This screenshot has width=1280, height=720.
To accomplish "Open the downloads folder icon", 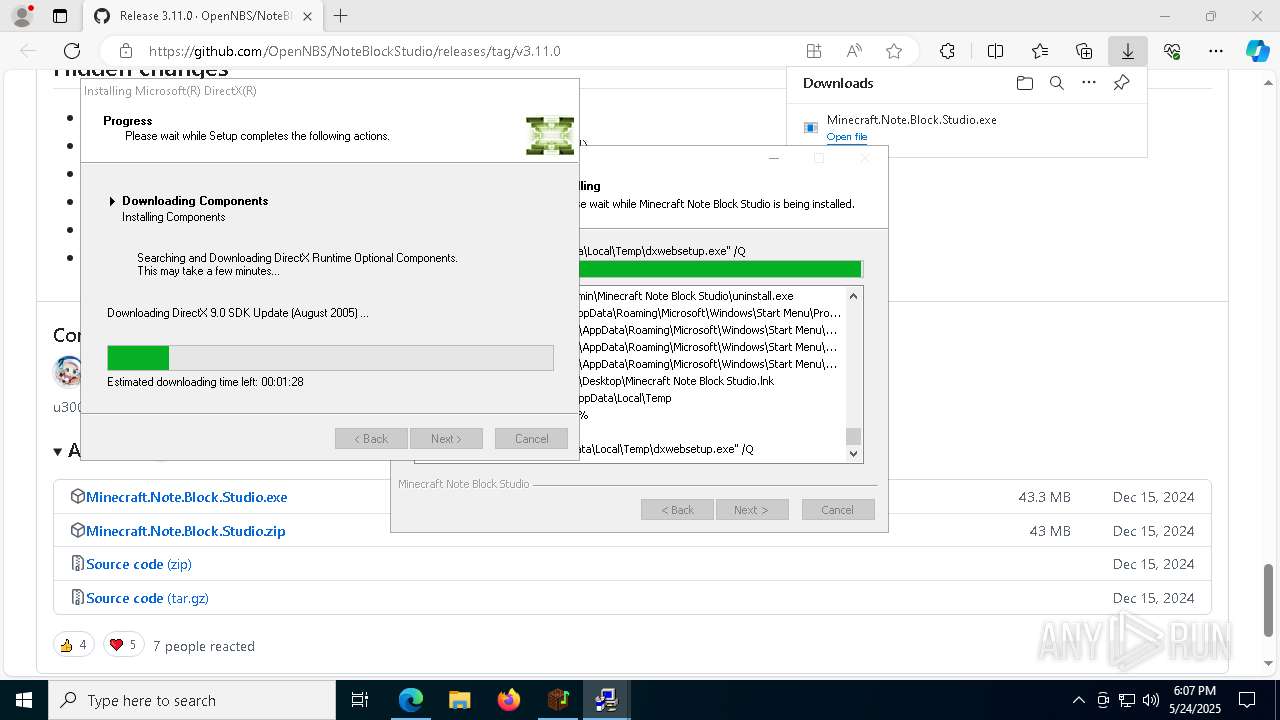I will (1024, 83).
